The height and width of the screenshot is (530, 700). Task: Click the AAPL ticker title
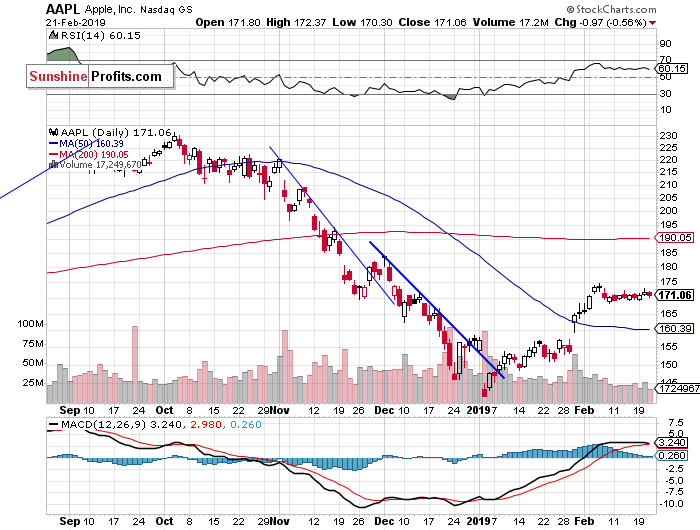(63, 9)
